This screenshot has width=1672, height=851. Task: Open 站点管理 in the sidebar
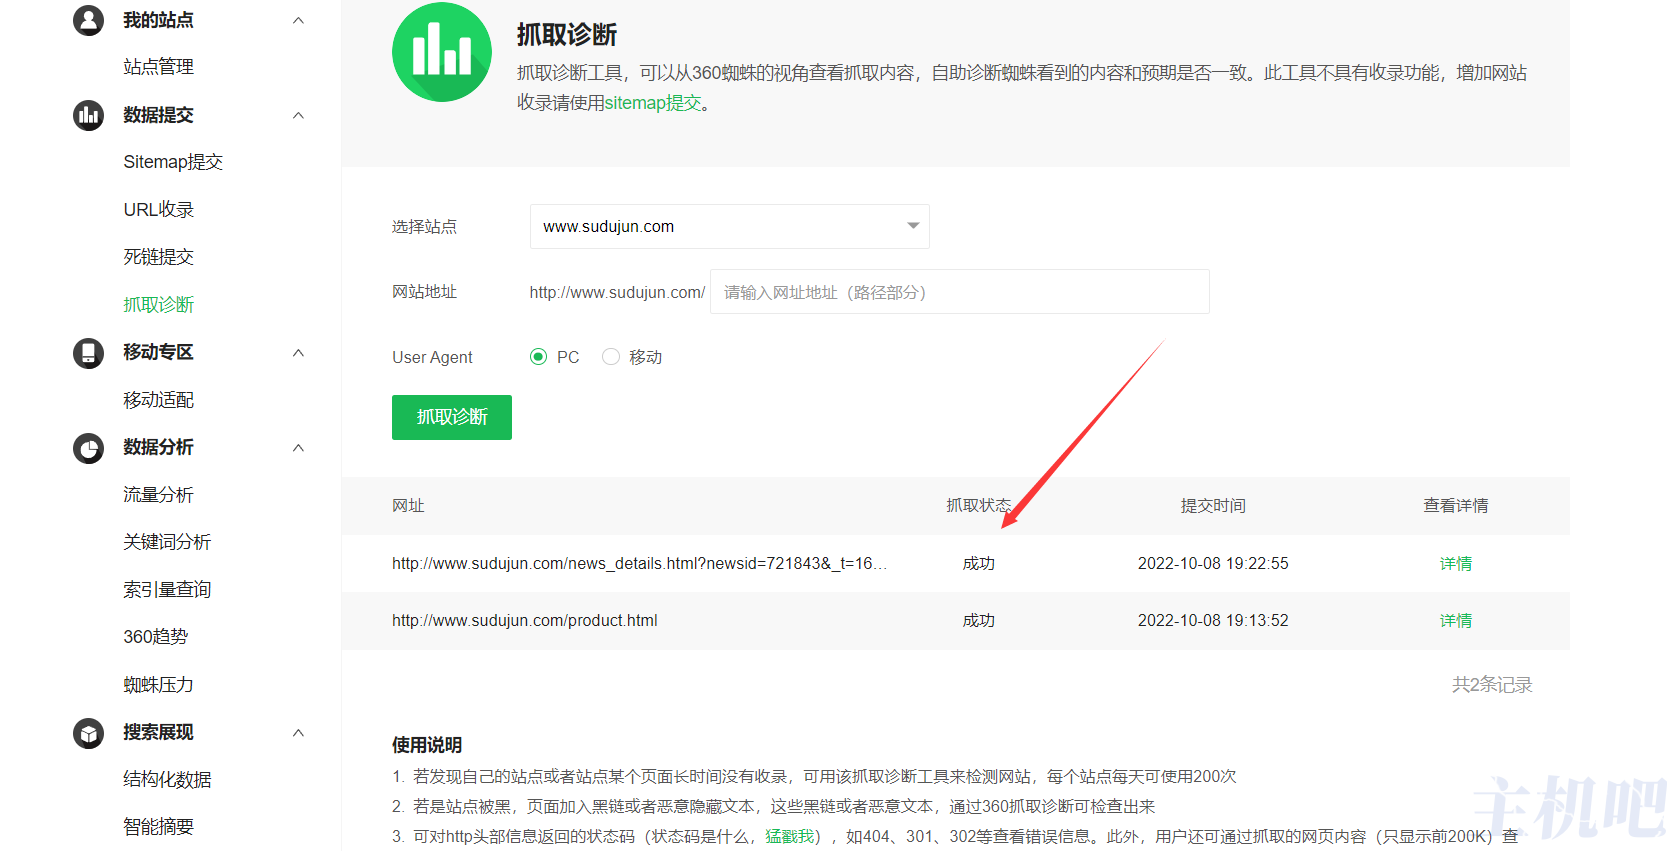click(158, 67)
